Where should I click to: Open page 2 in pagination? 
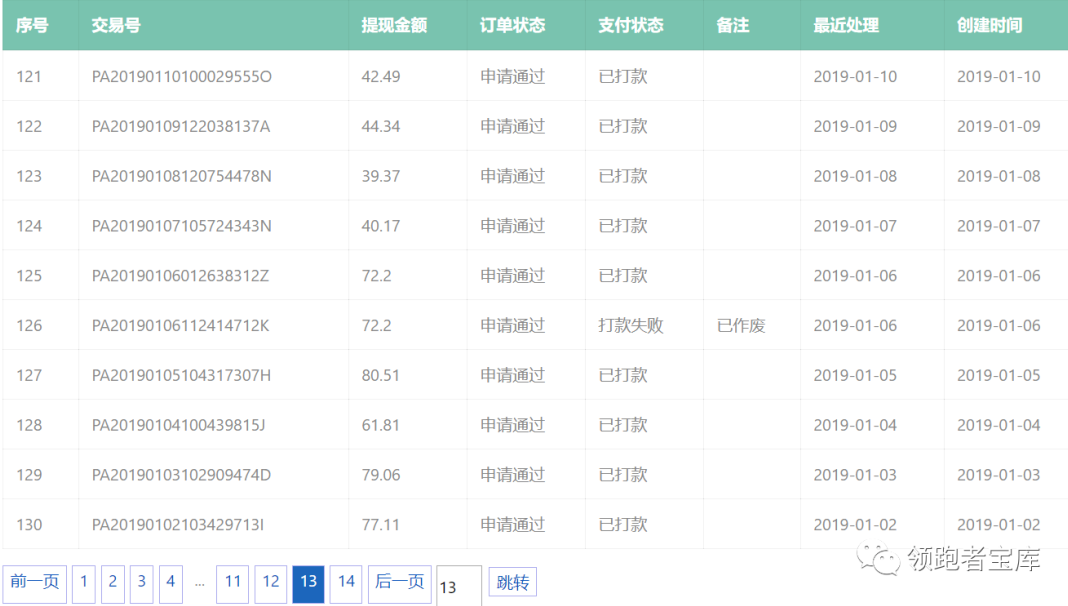(x=113, y=583)
